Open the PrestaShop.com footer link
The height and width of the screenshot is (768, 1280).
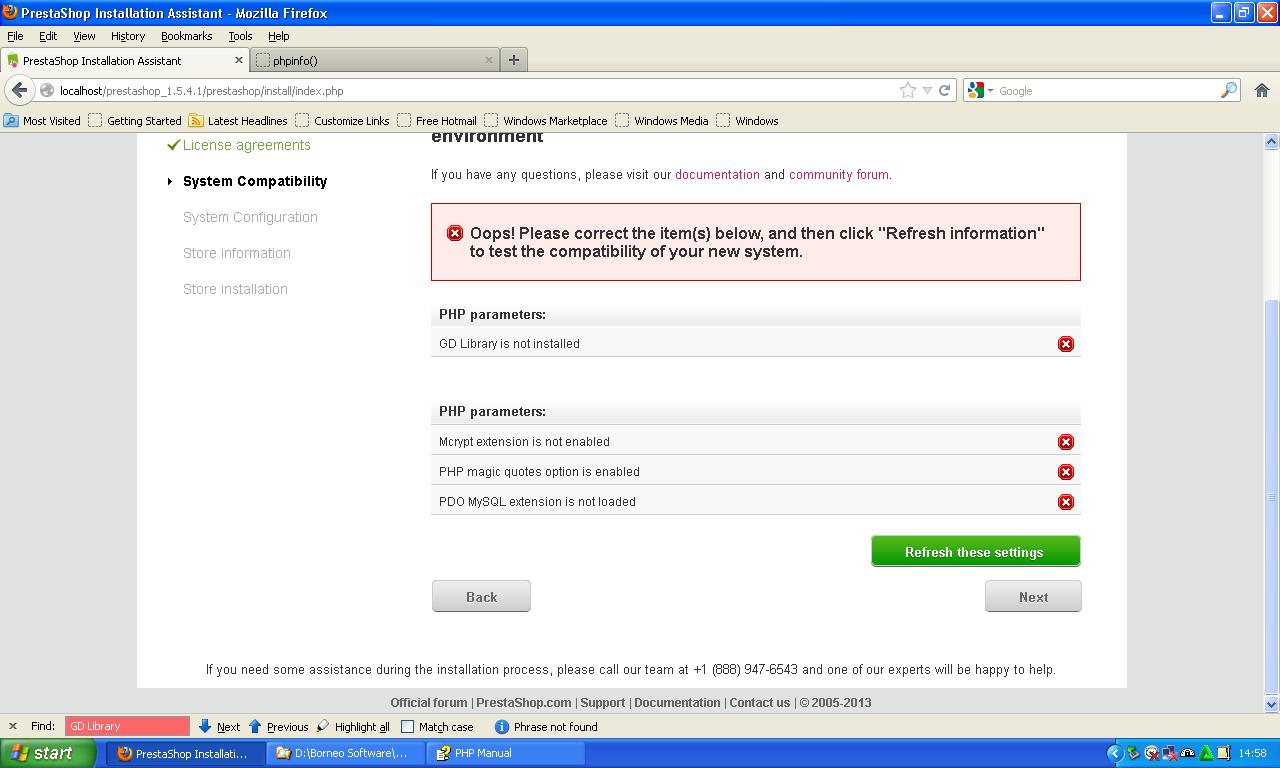524,703
